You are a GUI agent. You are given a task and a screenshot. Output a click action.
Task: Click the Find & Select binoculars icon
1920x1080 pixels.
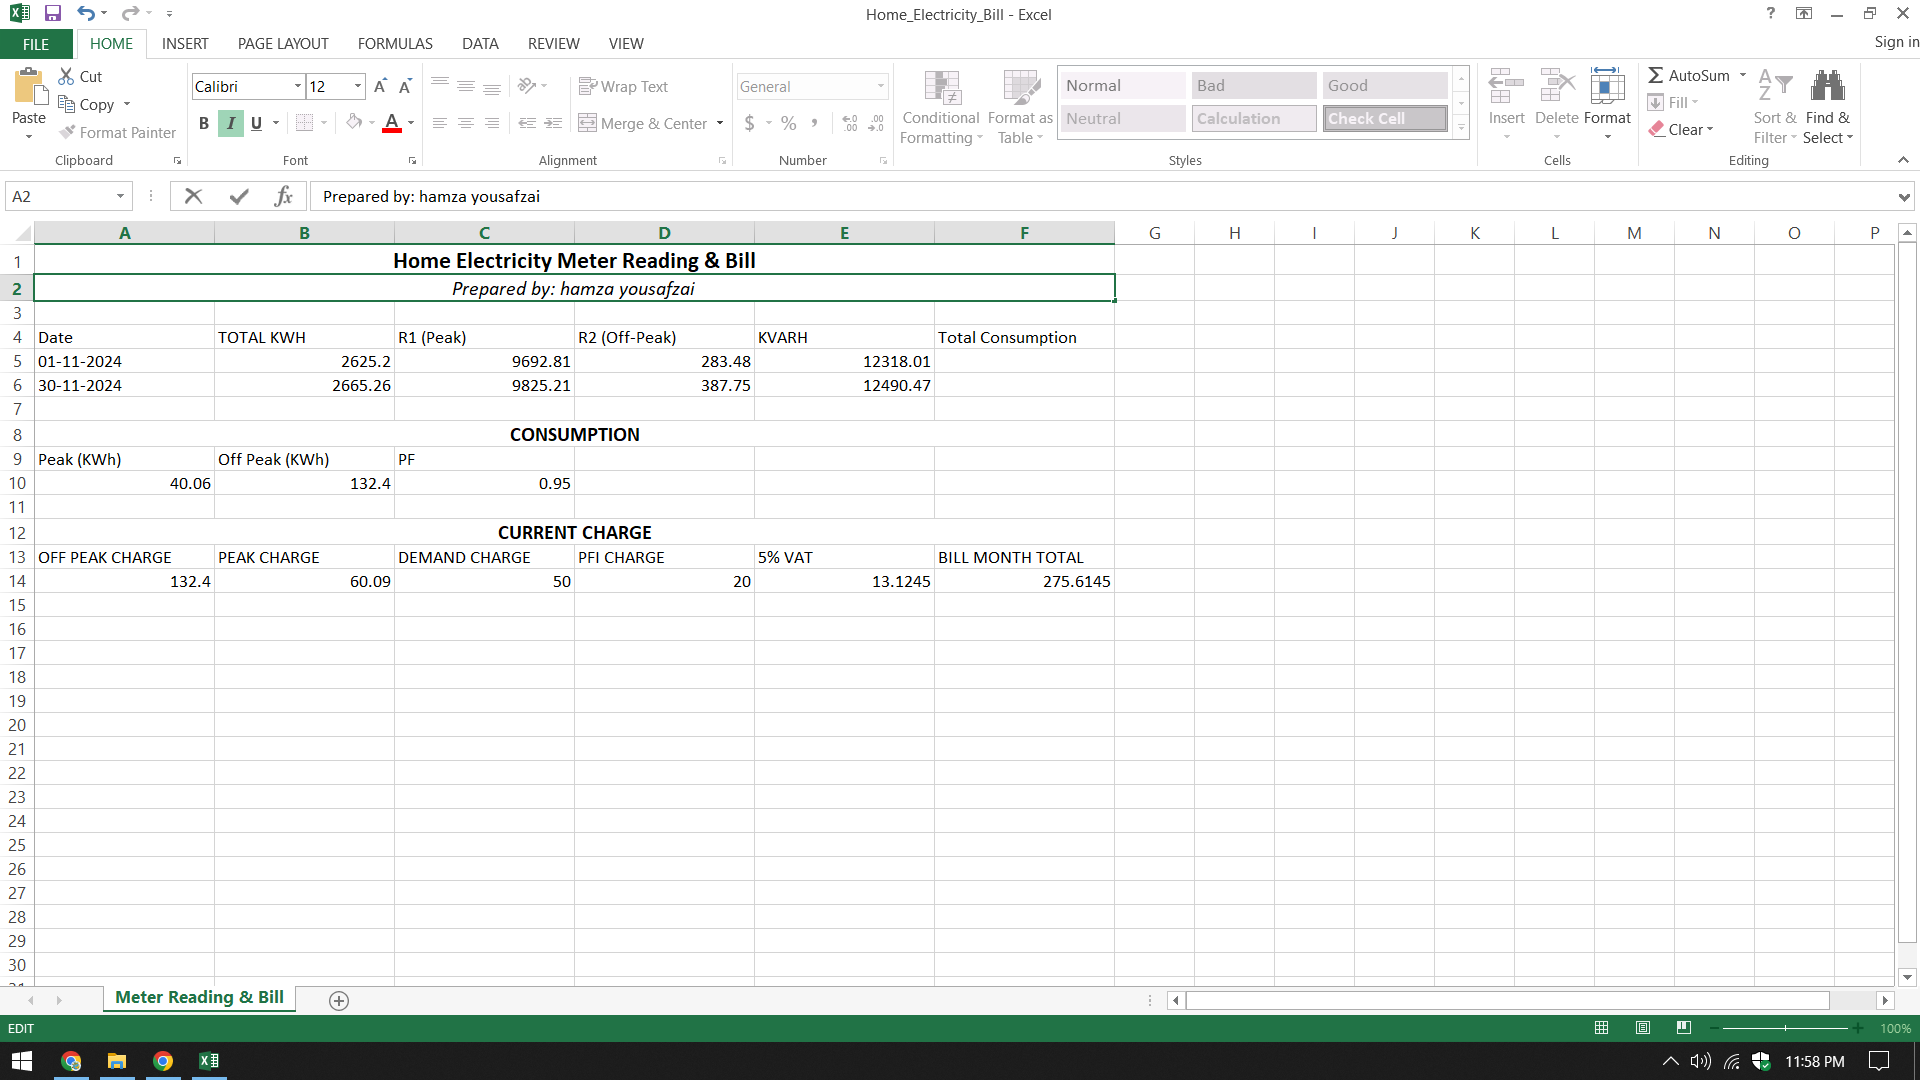1828,86
